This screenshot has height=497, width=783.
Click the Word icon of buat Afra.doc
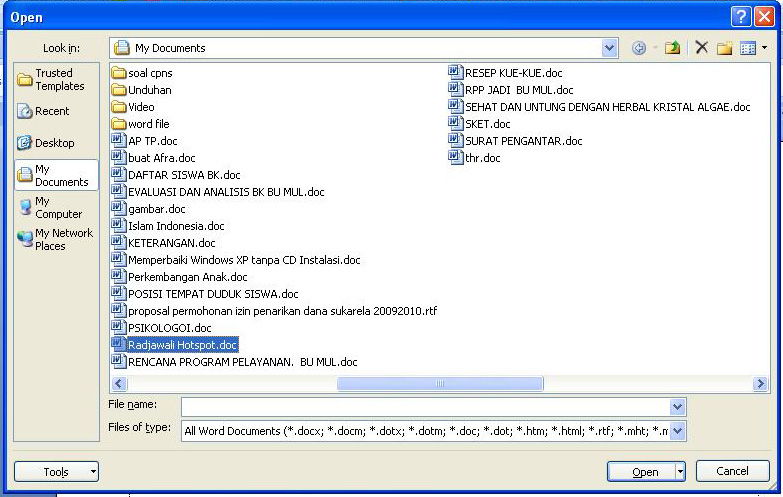pyautogui.click(x=118, y=157)
